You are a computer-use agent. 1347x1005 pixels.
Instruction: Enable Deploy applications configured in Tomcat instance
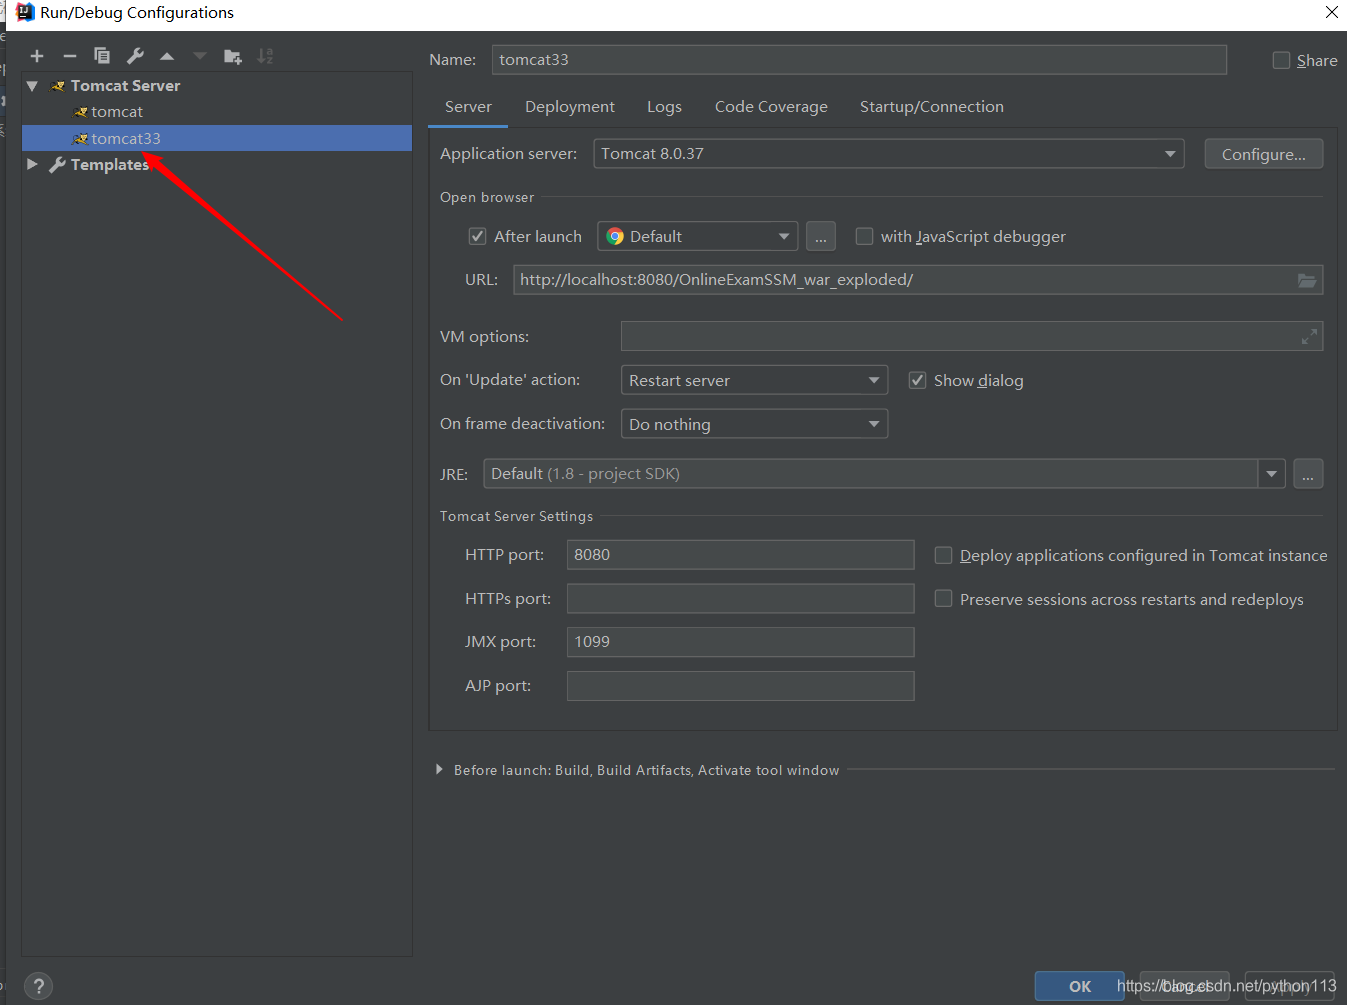tap(943, 555)
